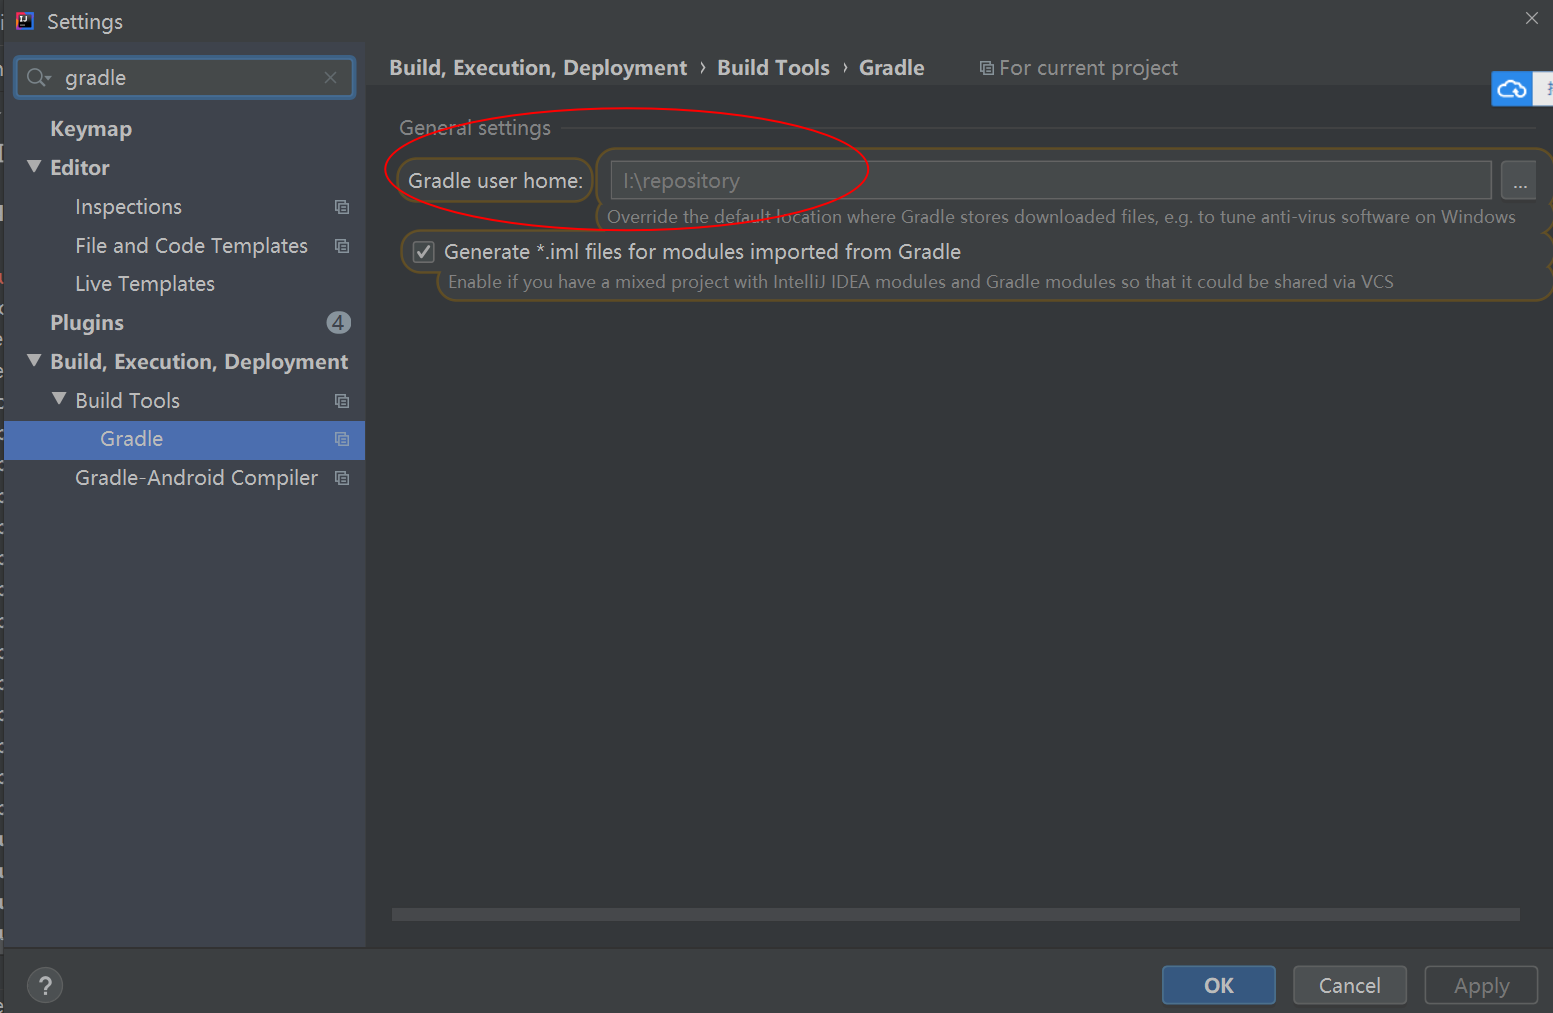
Task: Click the Enable if mixed project hint text
Action: tap(921, 282)
